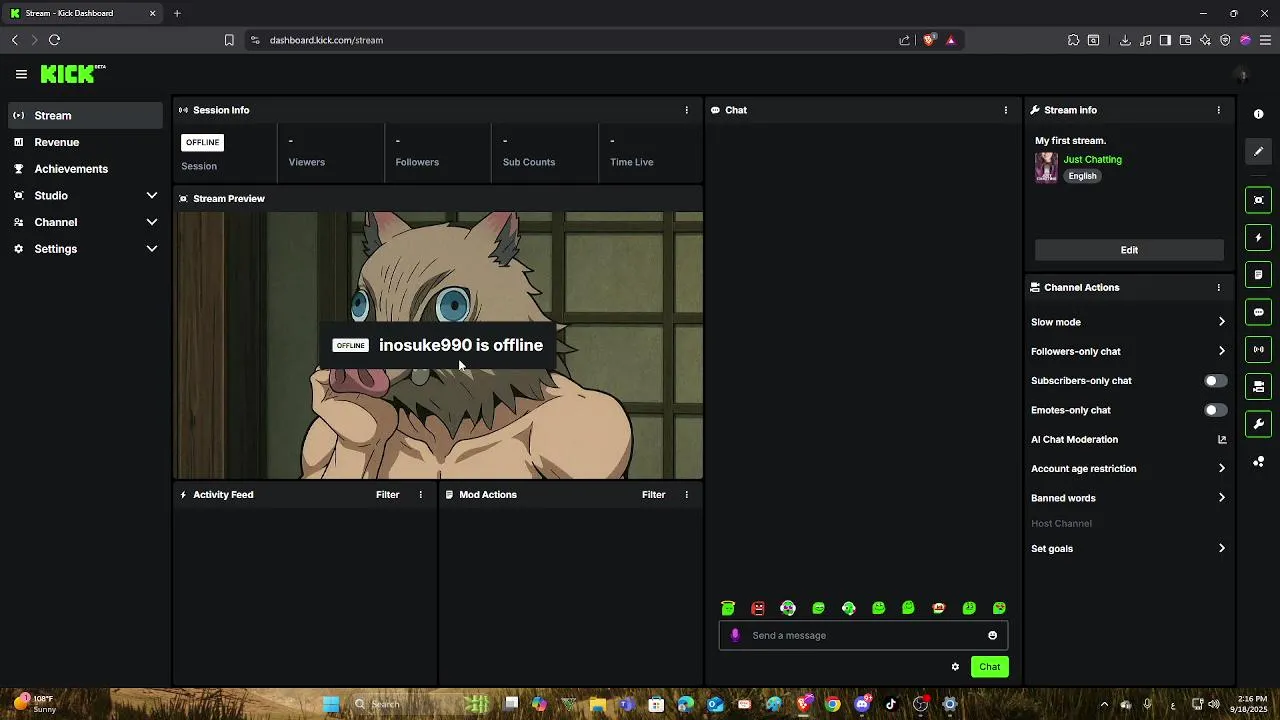Toggle the Session Info broadcast widget icon
Image resolution: width=1280 pixels, height=720 pixels.
point(1258,349)
